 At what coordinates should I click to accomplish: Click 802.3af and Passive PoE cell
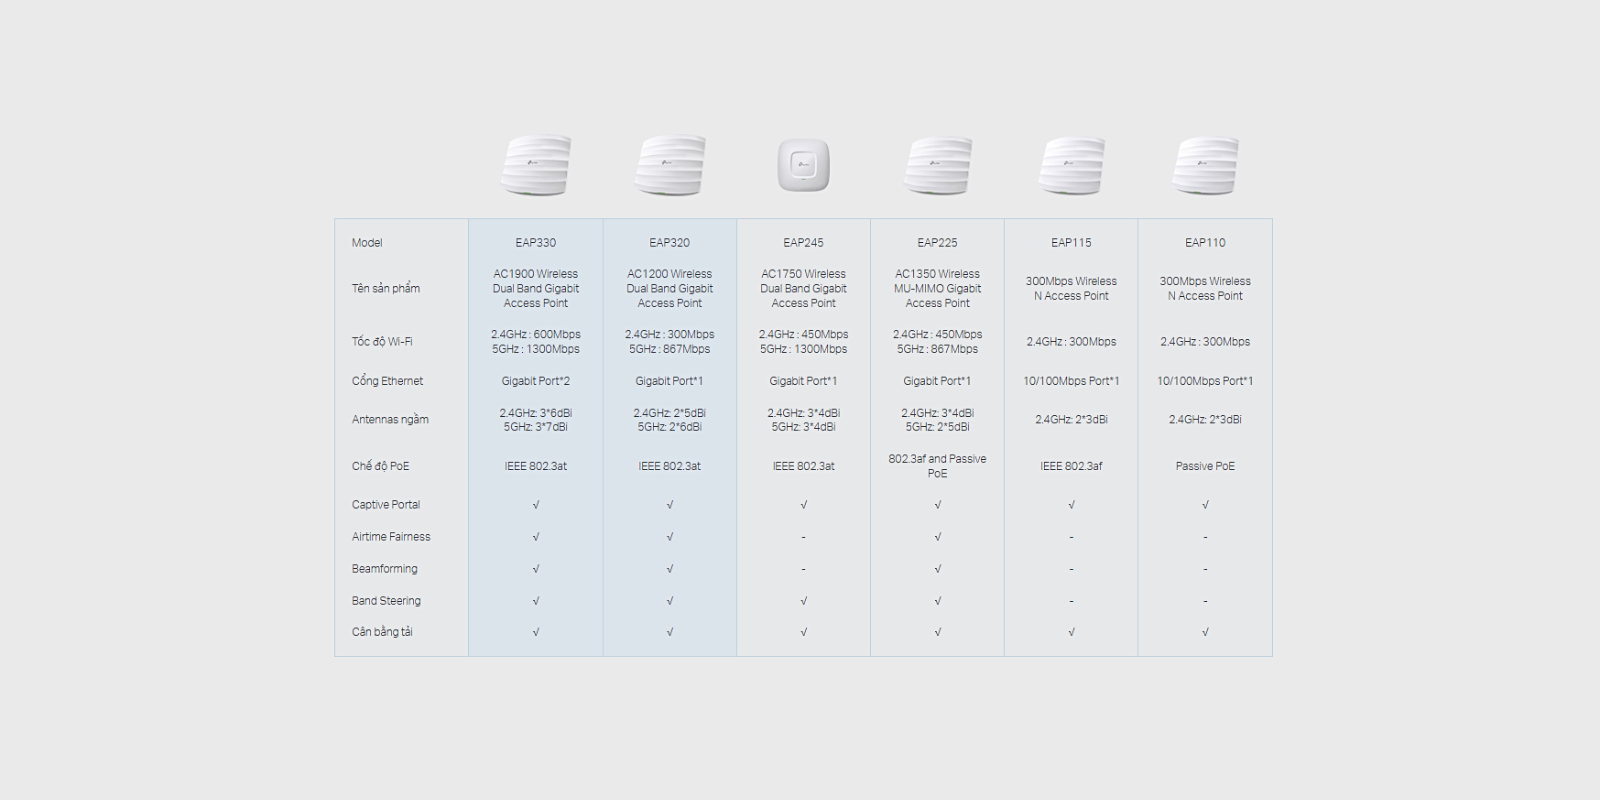tap(938, 466)
